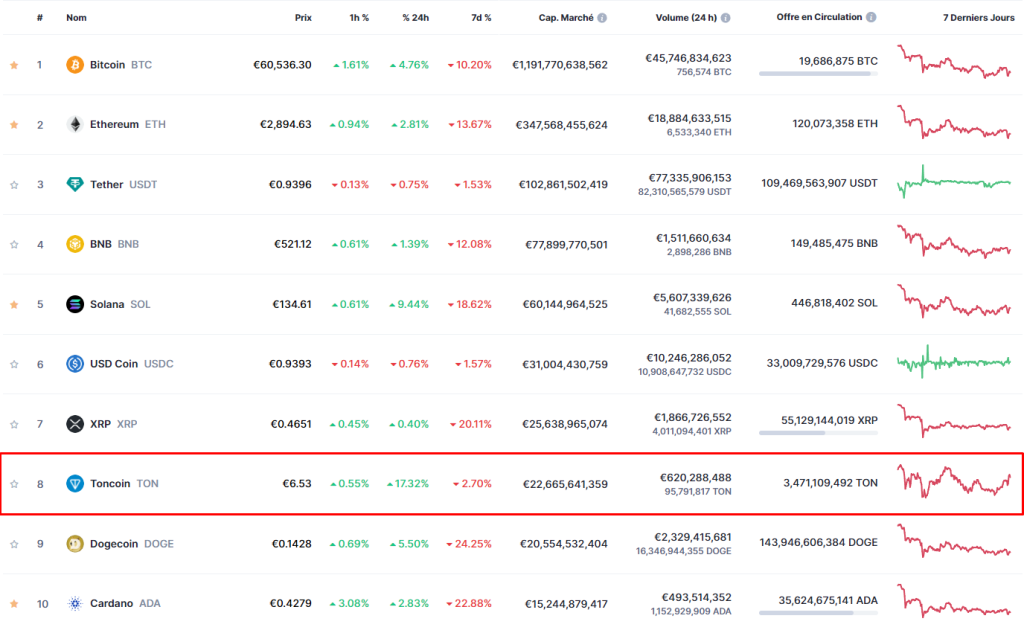1024x633 pixels.
Task: Remove Bitcoin from watchlist via star
Action: (x=14, y=65)
